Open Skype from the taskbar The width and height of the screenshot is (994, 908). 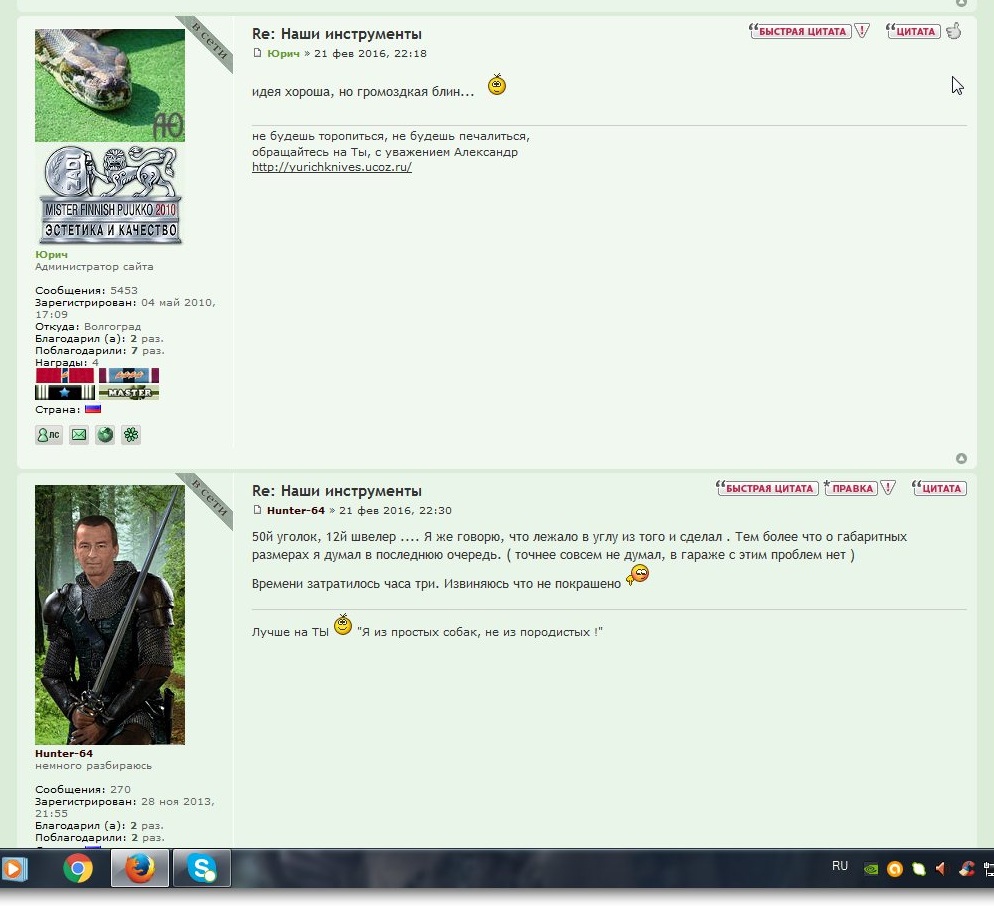pos(202,868)
